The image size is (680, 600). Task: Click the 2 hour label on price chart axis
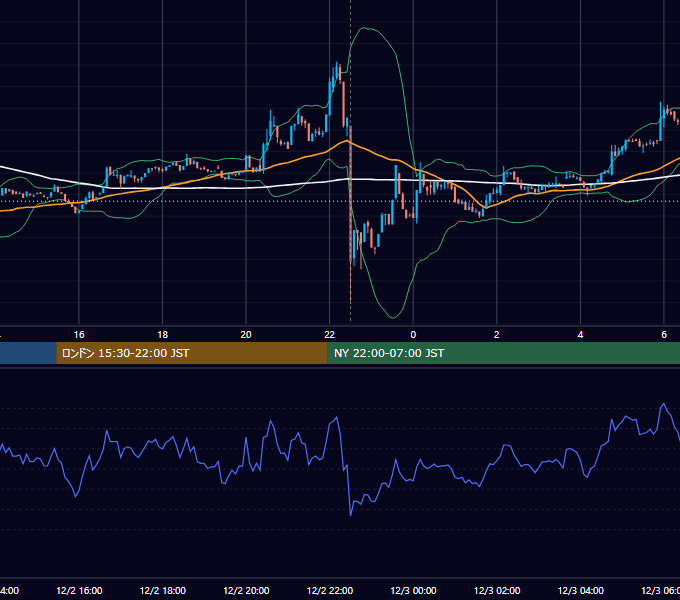click(x=497, y=335)
